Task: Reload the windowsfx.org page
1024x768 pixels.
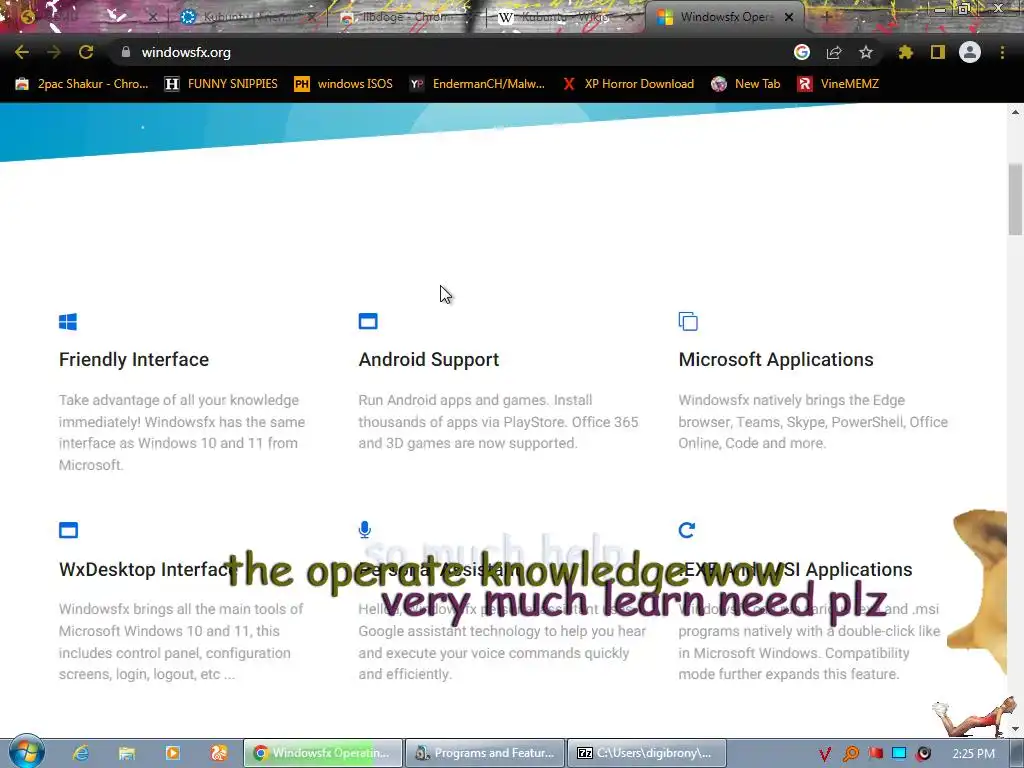Action: click(x=86, y=52)
